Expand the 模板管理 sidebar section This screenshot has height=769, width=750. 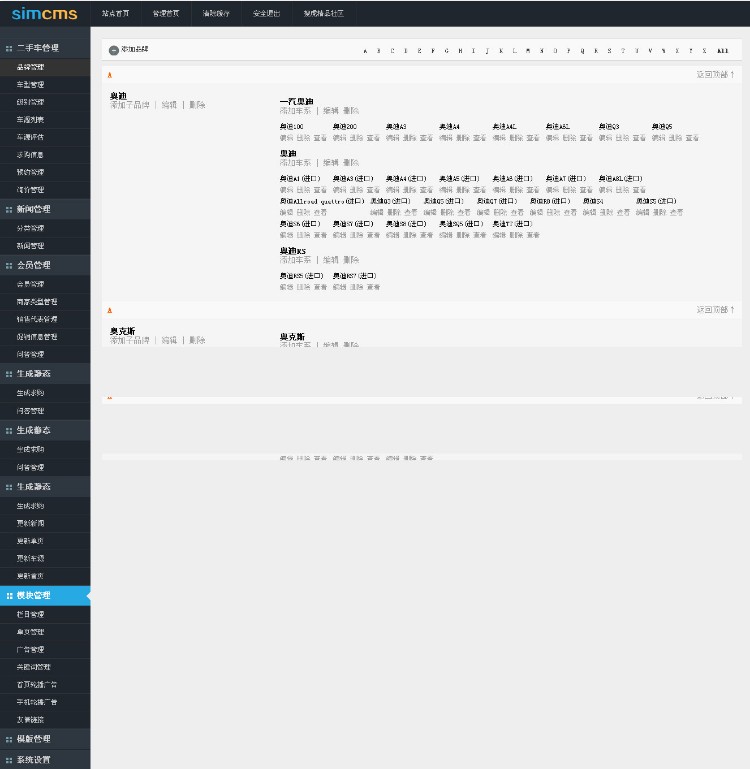(x=45, y=739)
